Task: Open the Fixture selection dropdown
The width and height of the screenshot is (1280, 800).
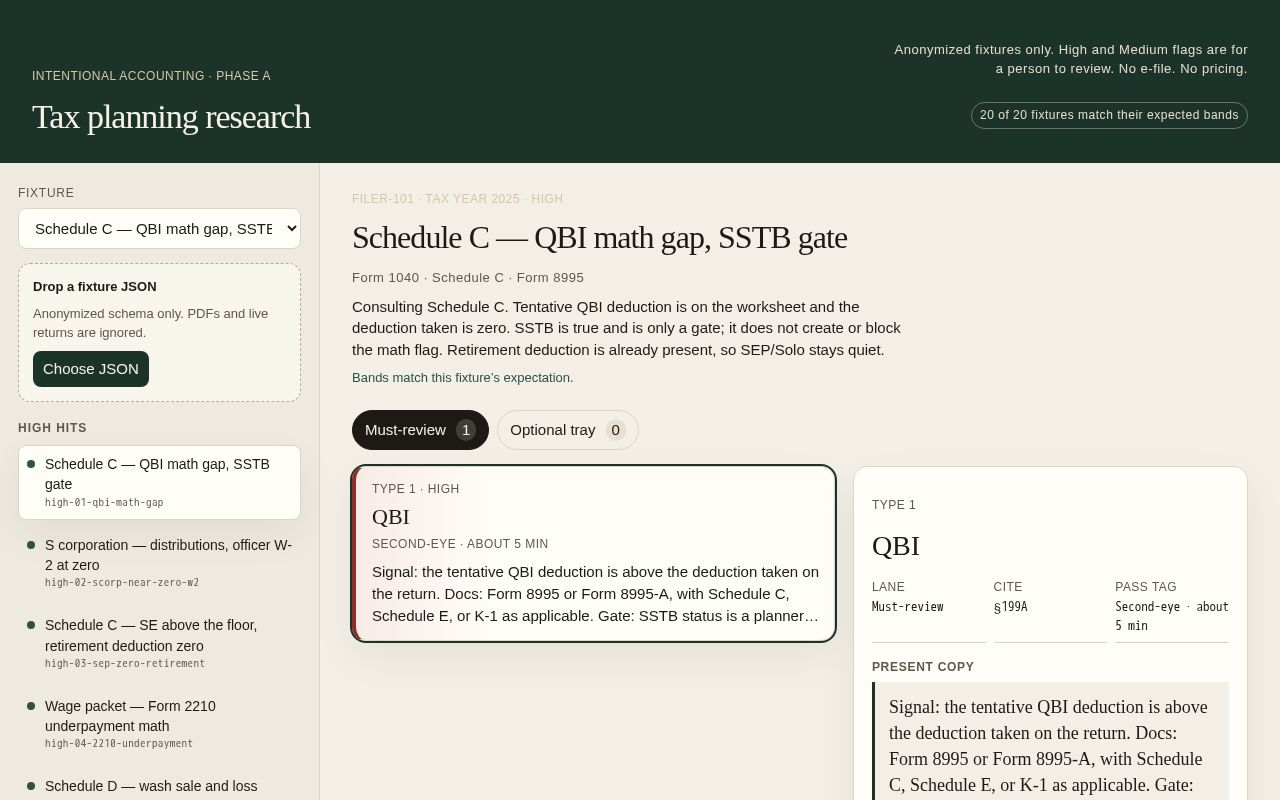Action: coord(159,229)
